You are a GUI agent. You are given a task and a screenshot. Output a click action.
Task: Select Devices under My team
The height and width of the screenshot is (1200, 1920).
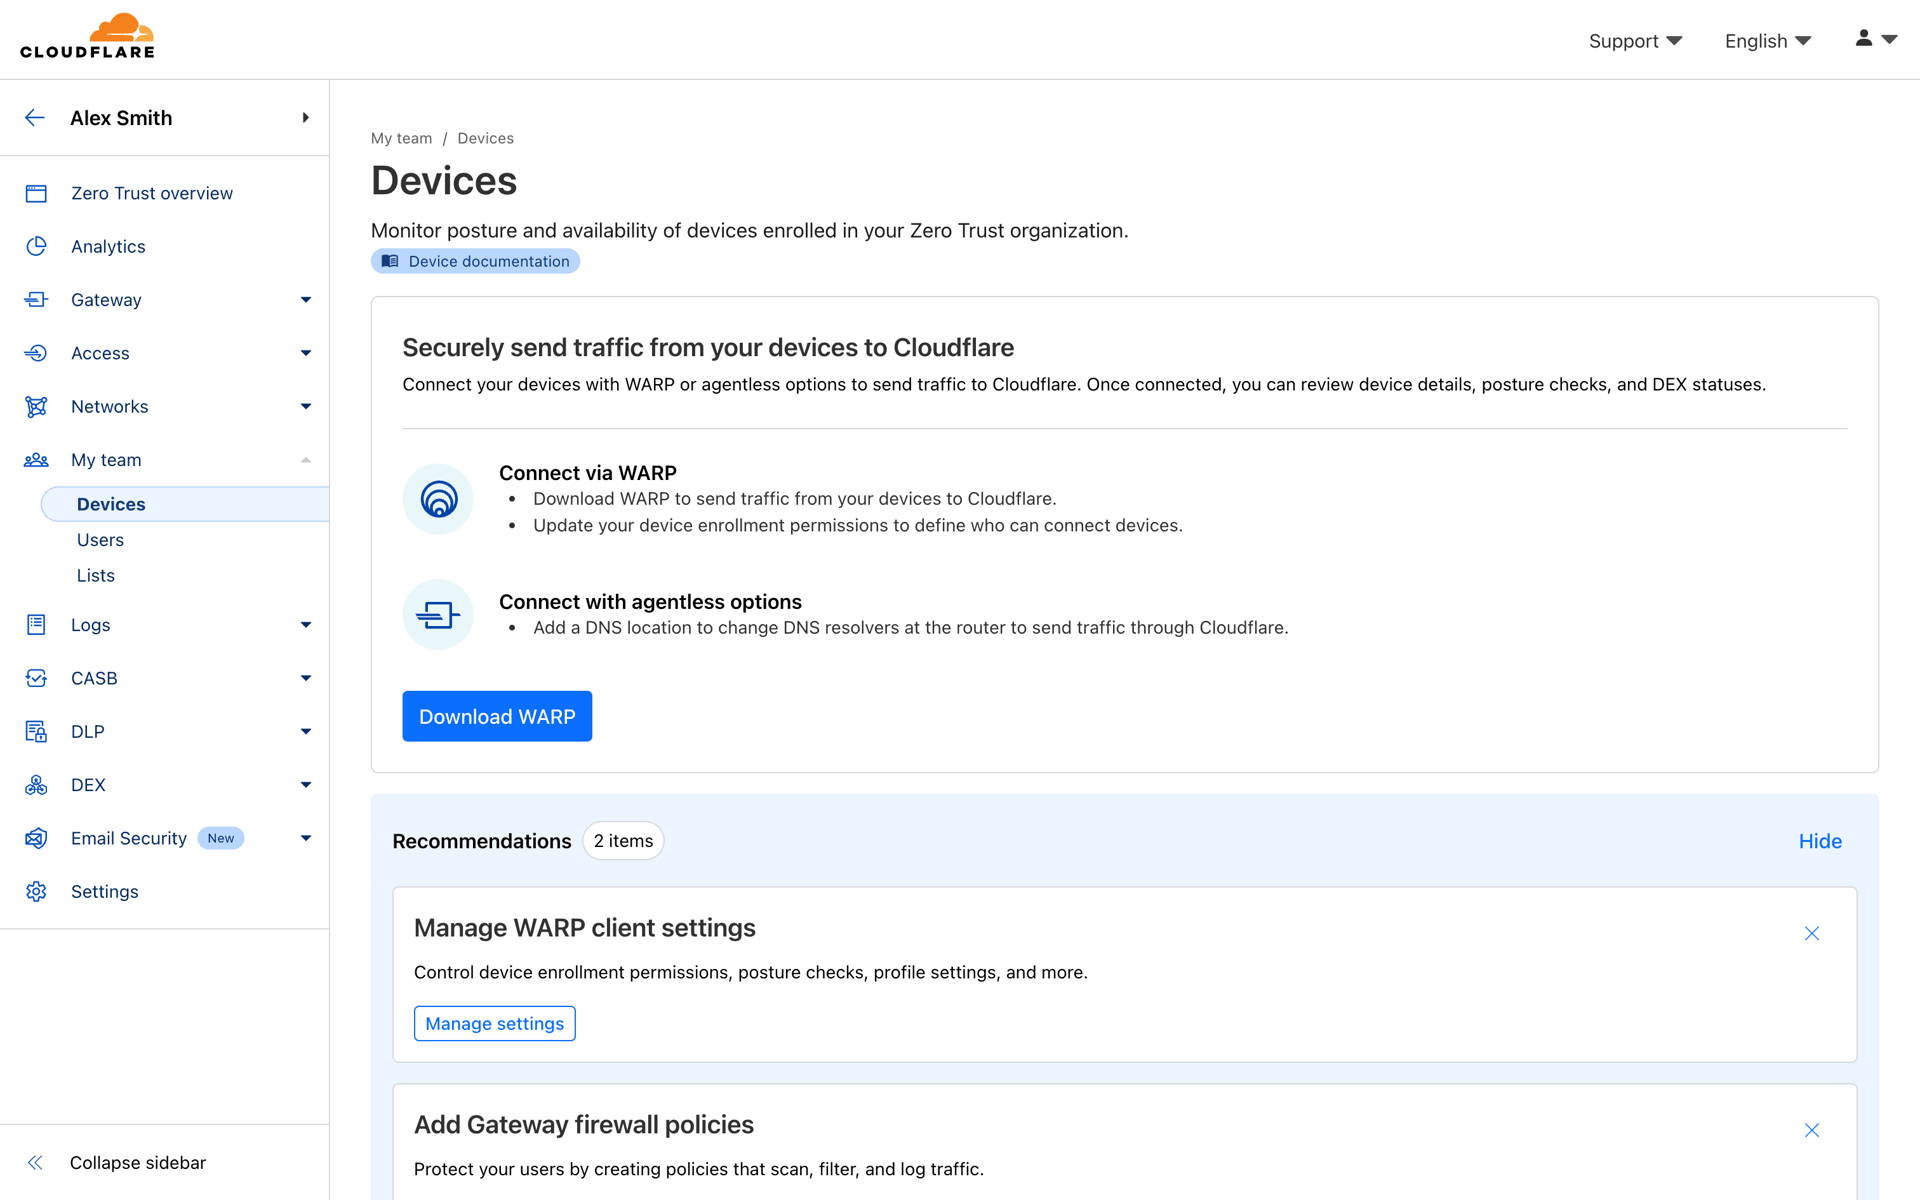[x=185, y=504]
